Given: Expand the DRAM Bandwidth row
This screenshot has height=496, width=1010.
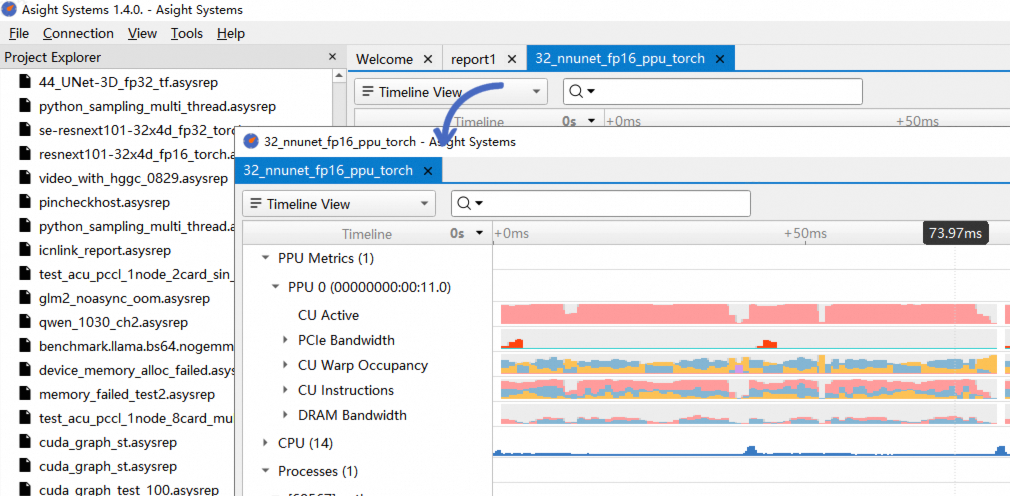Looking at the screenshot, I should [285, 415].
